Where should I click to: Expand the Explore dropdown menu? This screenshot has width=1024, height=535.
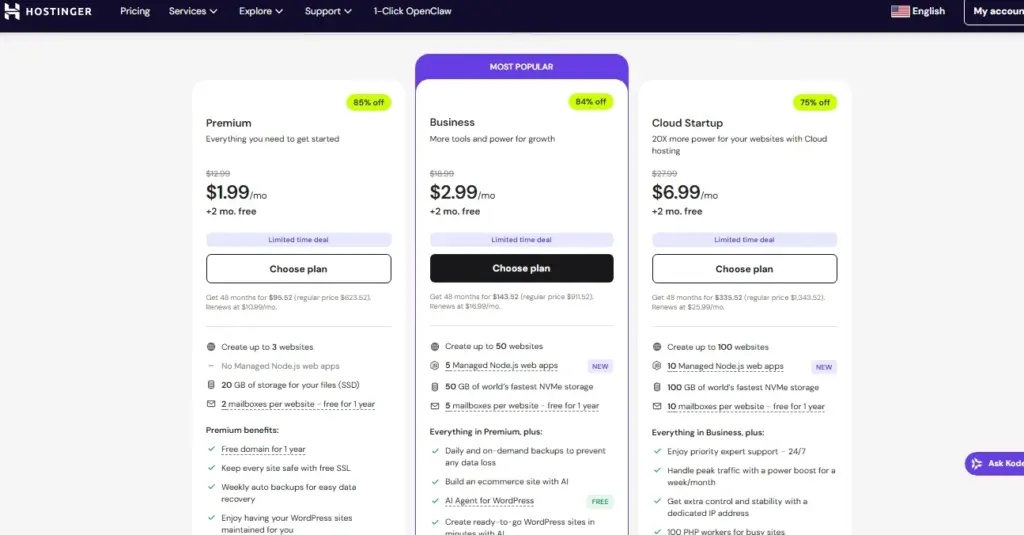click(261, 11)
